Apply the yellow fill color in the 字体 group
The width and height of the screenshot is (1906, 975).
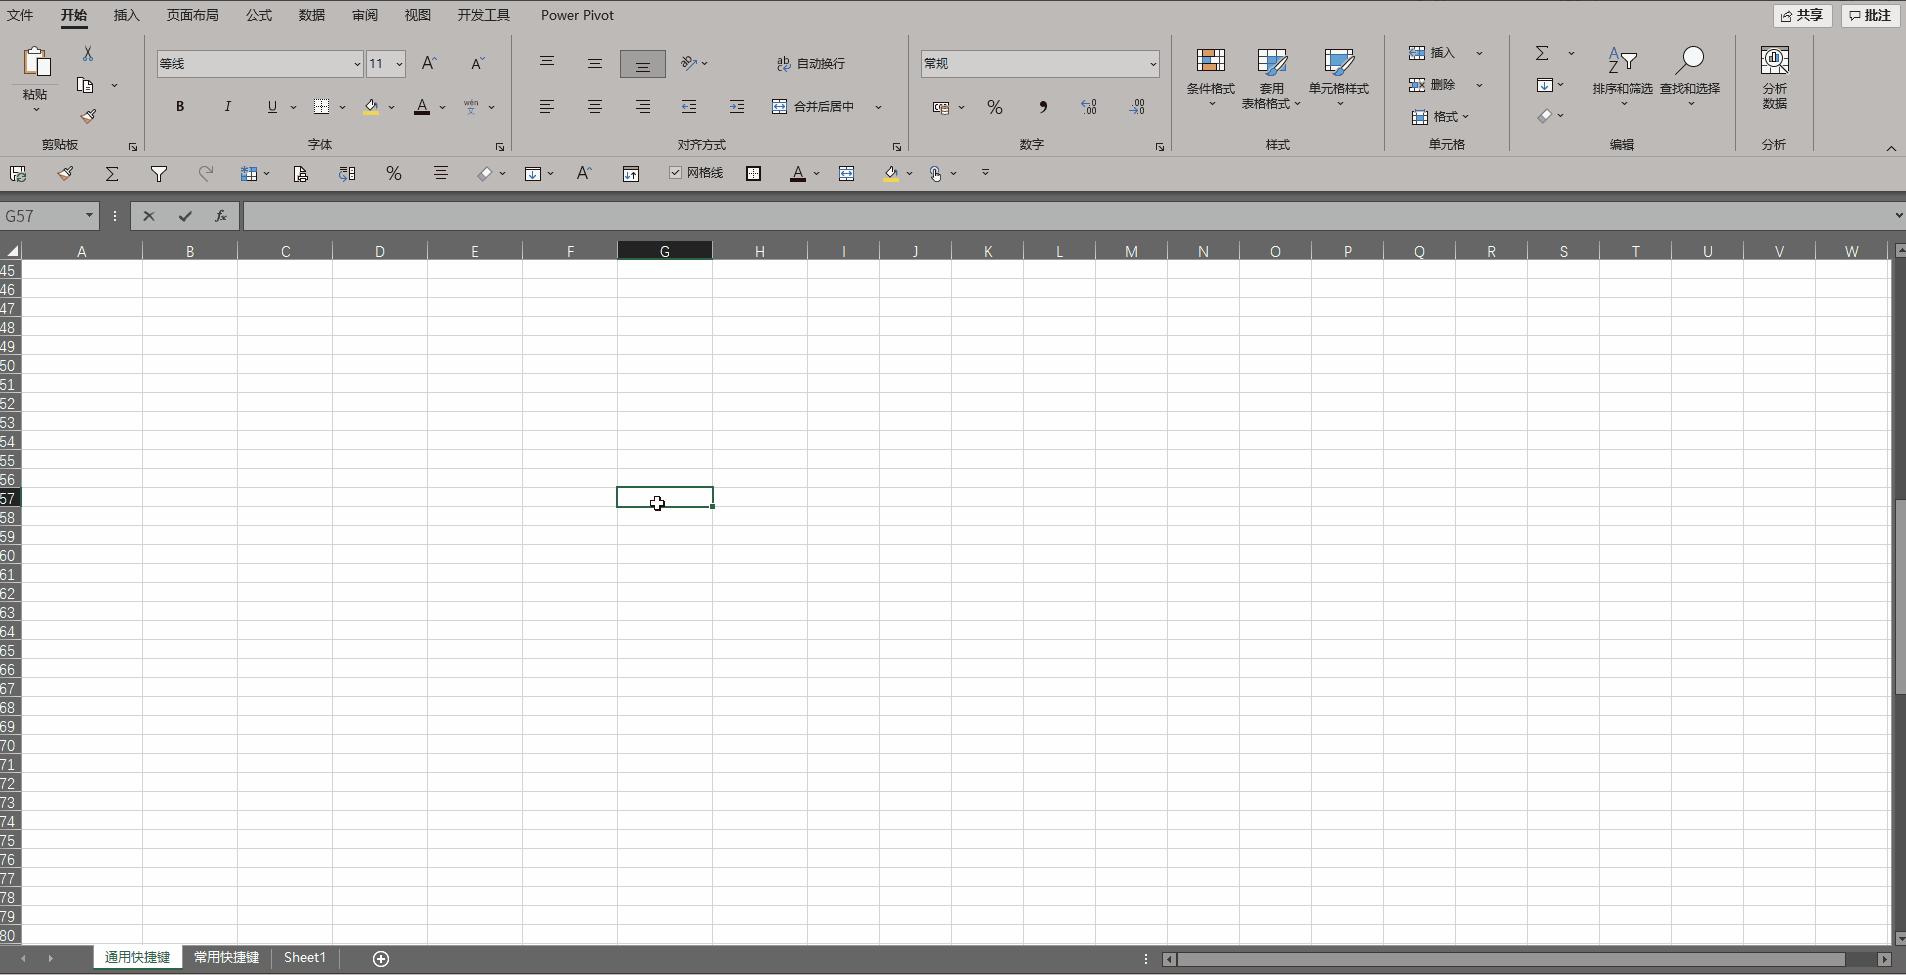pos(371,106)
